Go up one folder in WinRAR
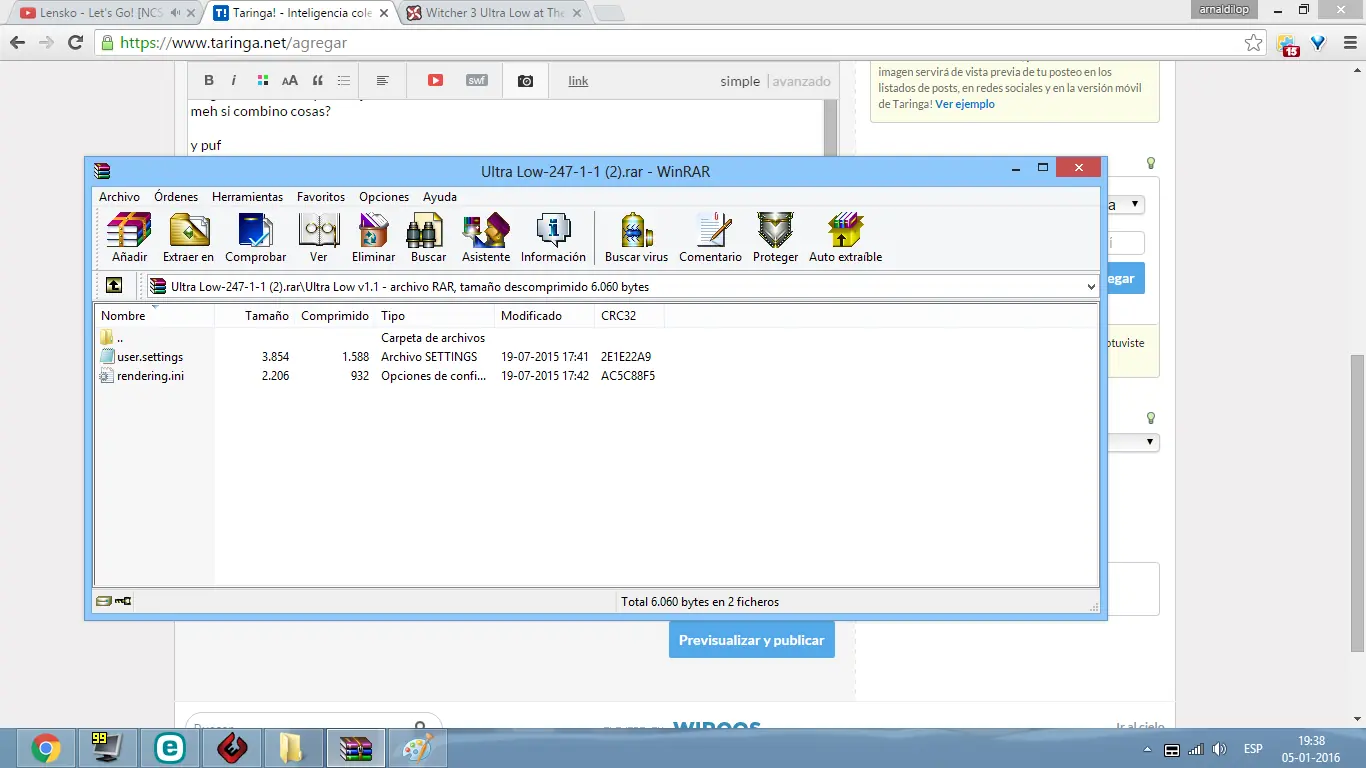The width and height of the screenshot is (1366, 768). (114, 286)
